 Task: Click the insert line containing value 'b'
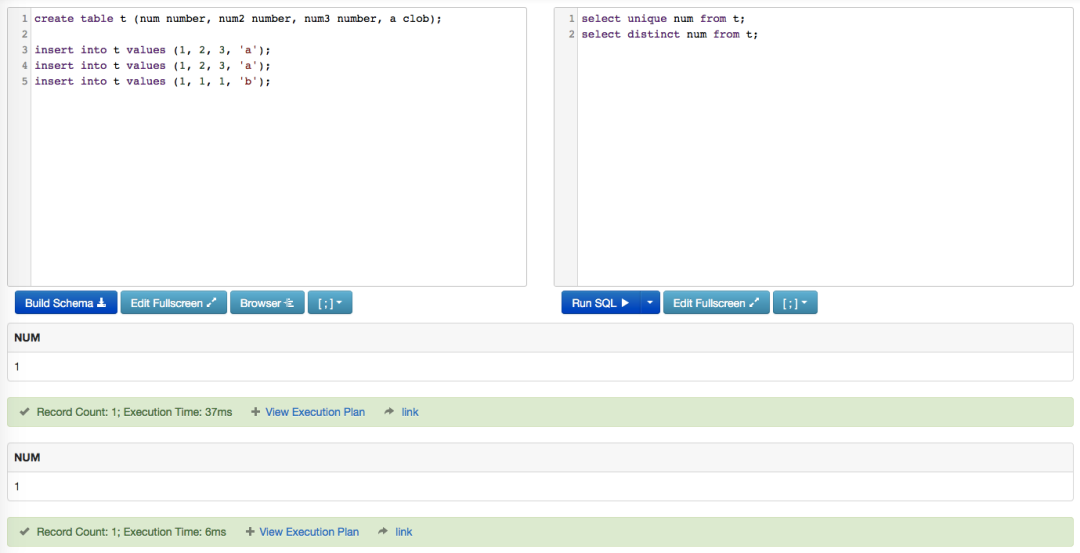[152, 82]
